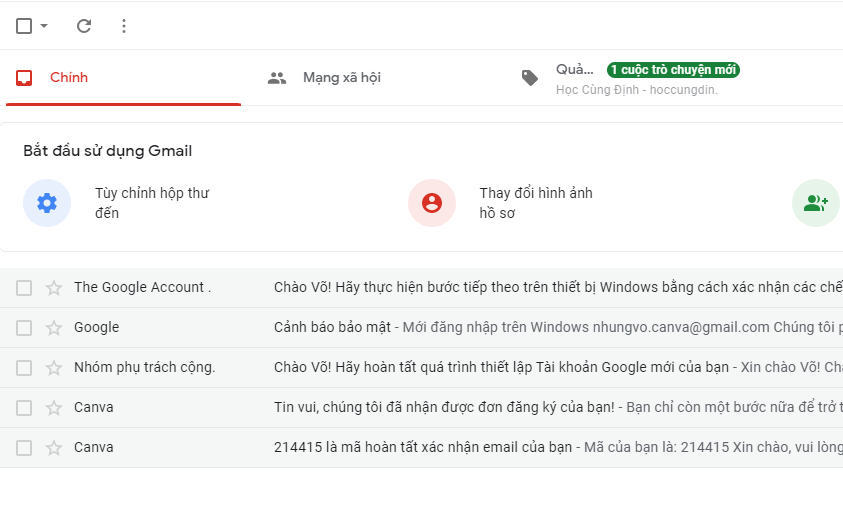Star the Canva 214415 verification email

coord(54,447)
